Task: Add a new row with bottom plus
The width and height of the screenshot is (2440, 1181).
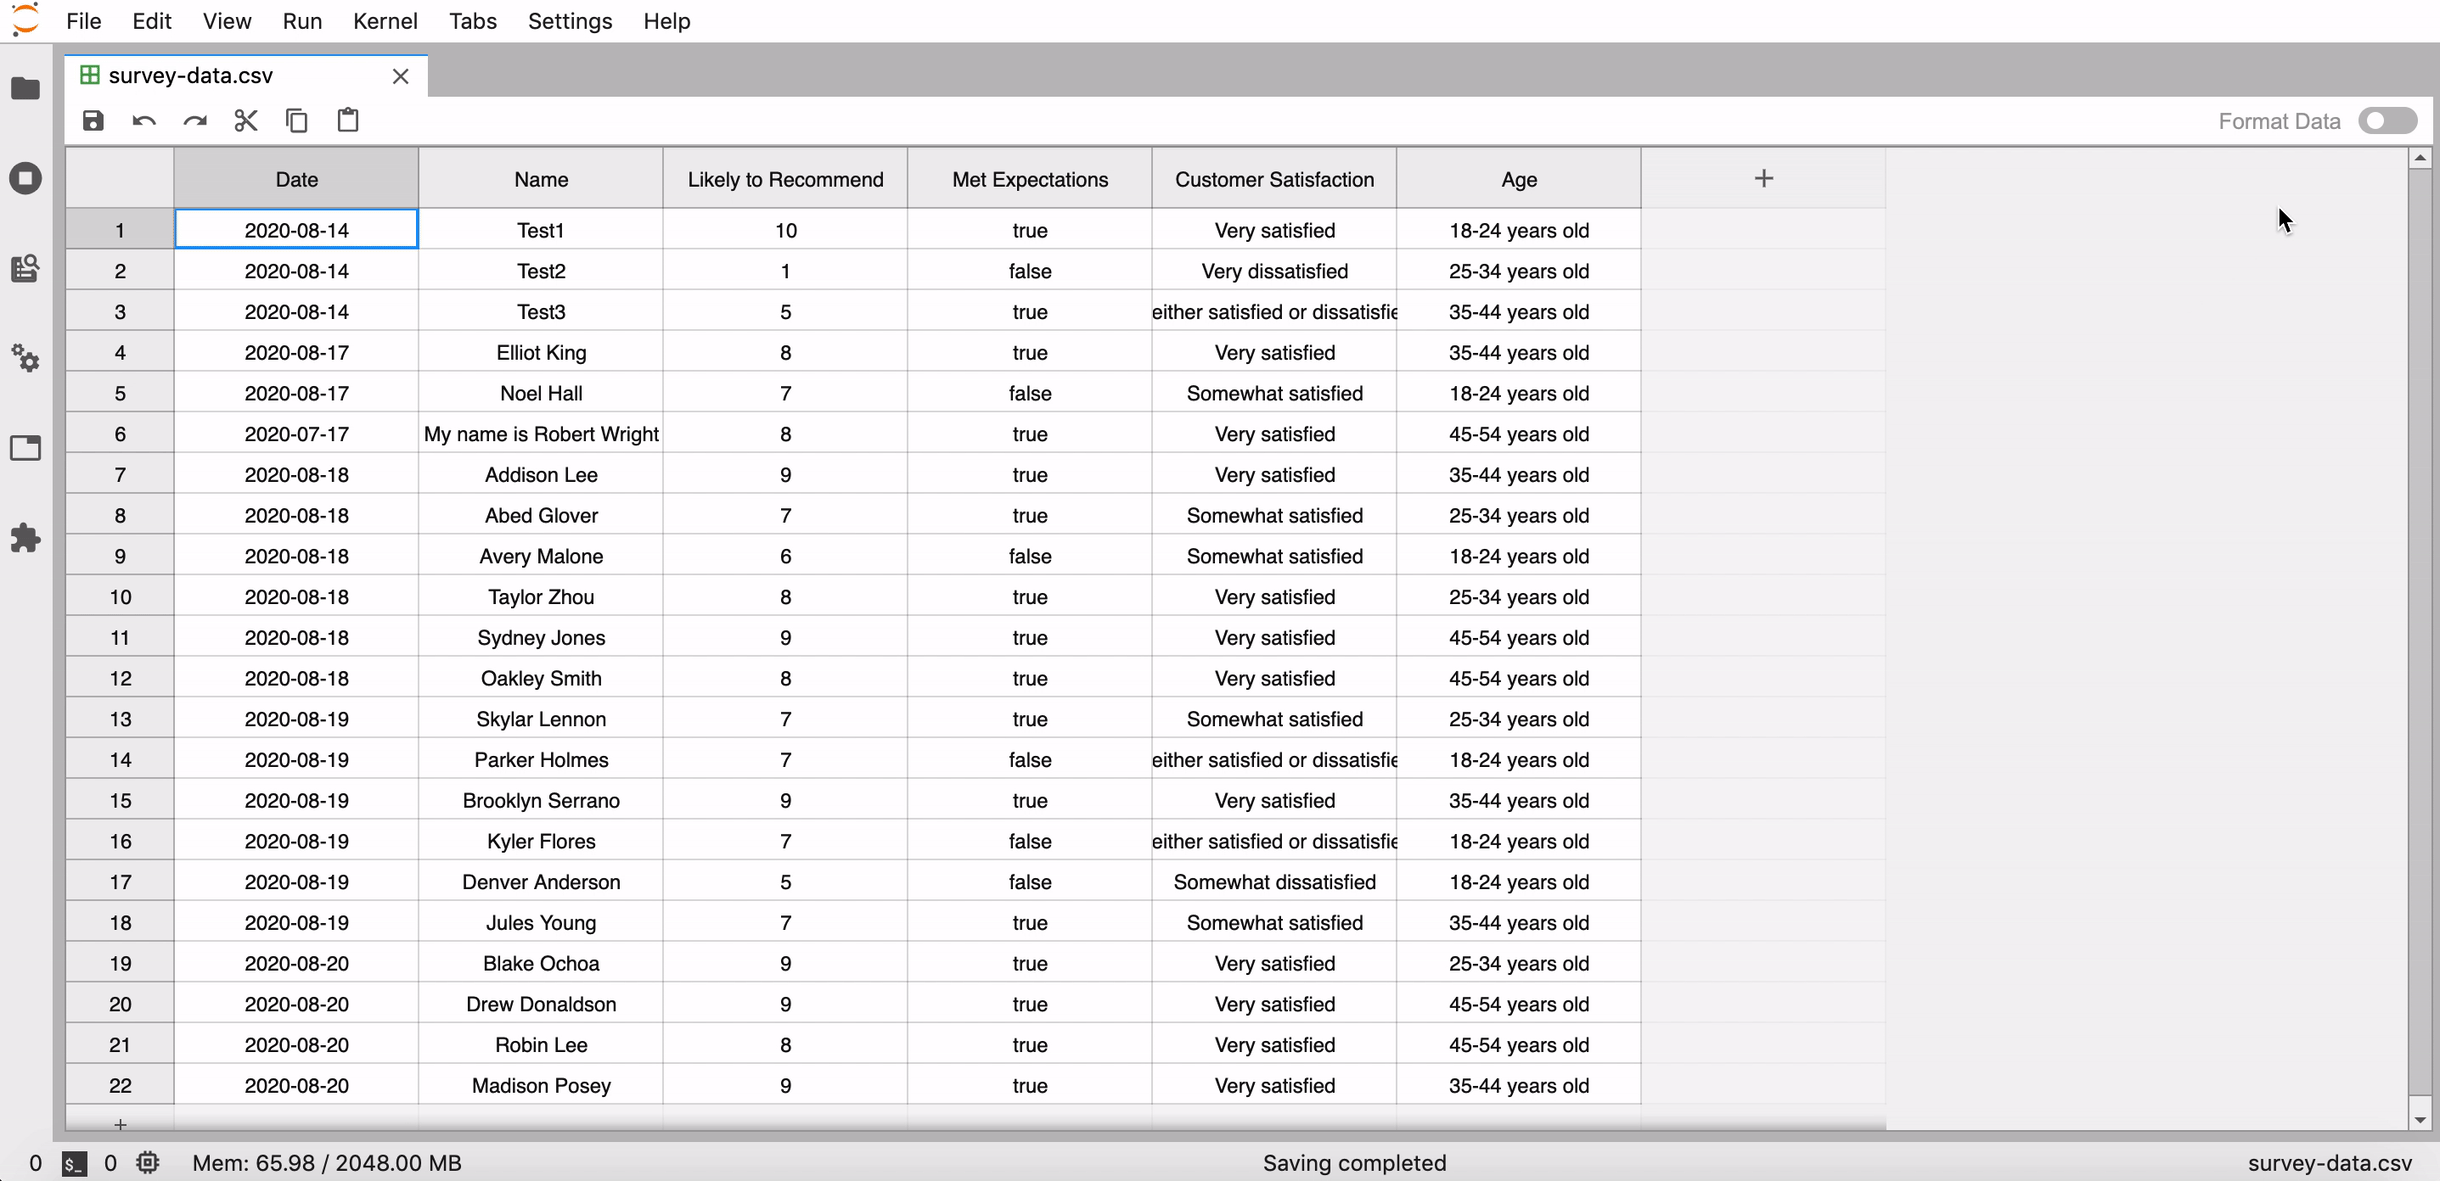Action: [120, 1124]
